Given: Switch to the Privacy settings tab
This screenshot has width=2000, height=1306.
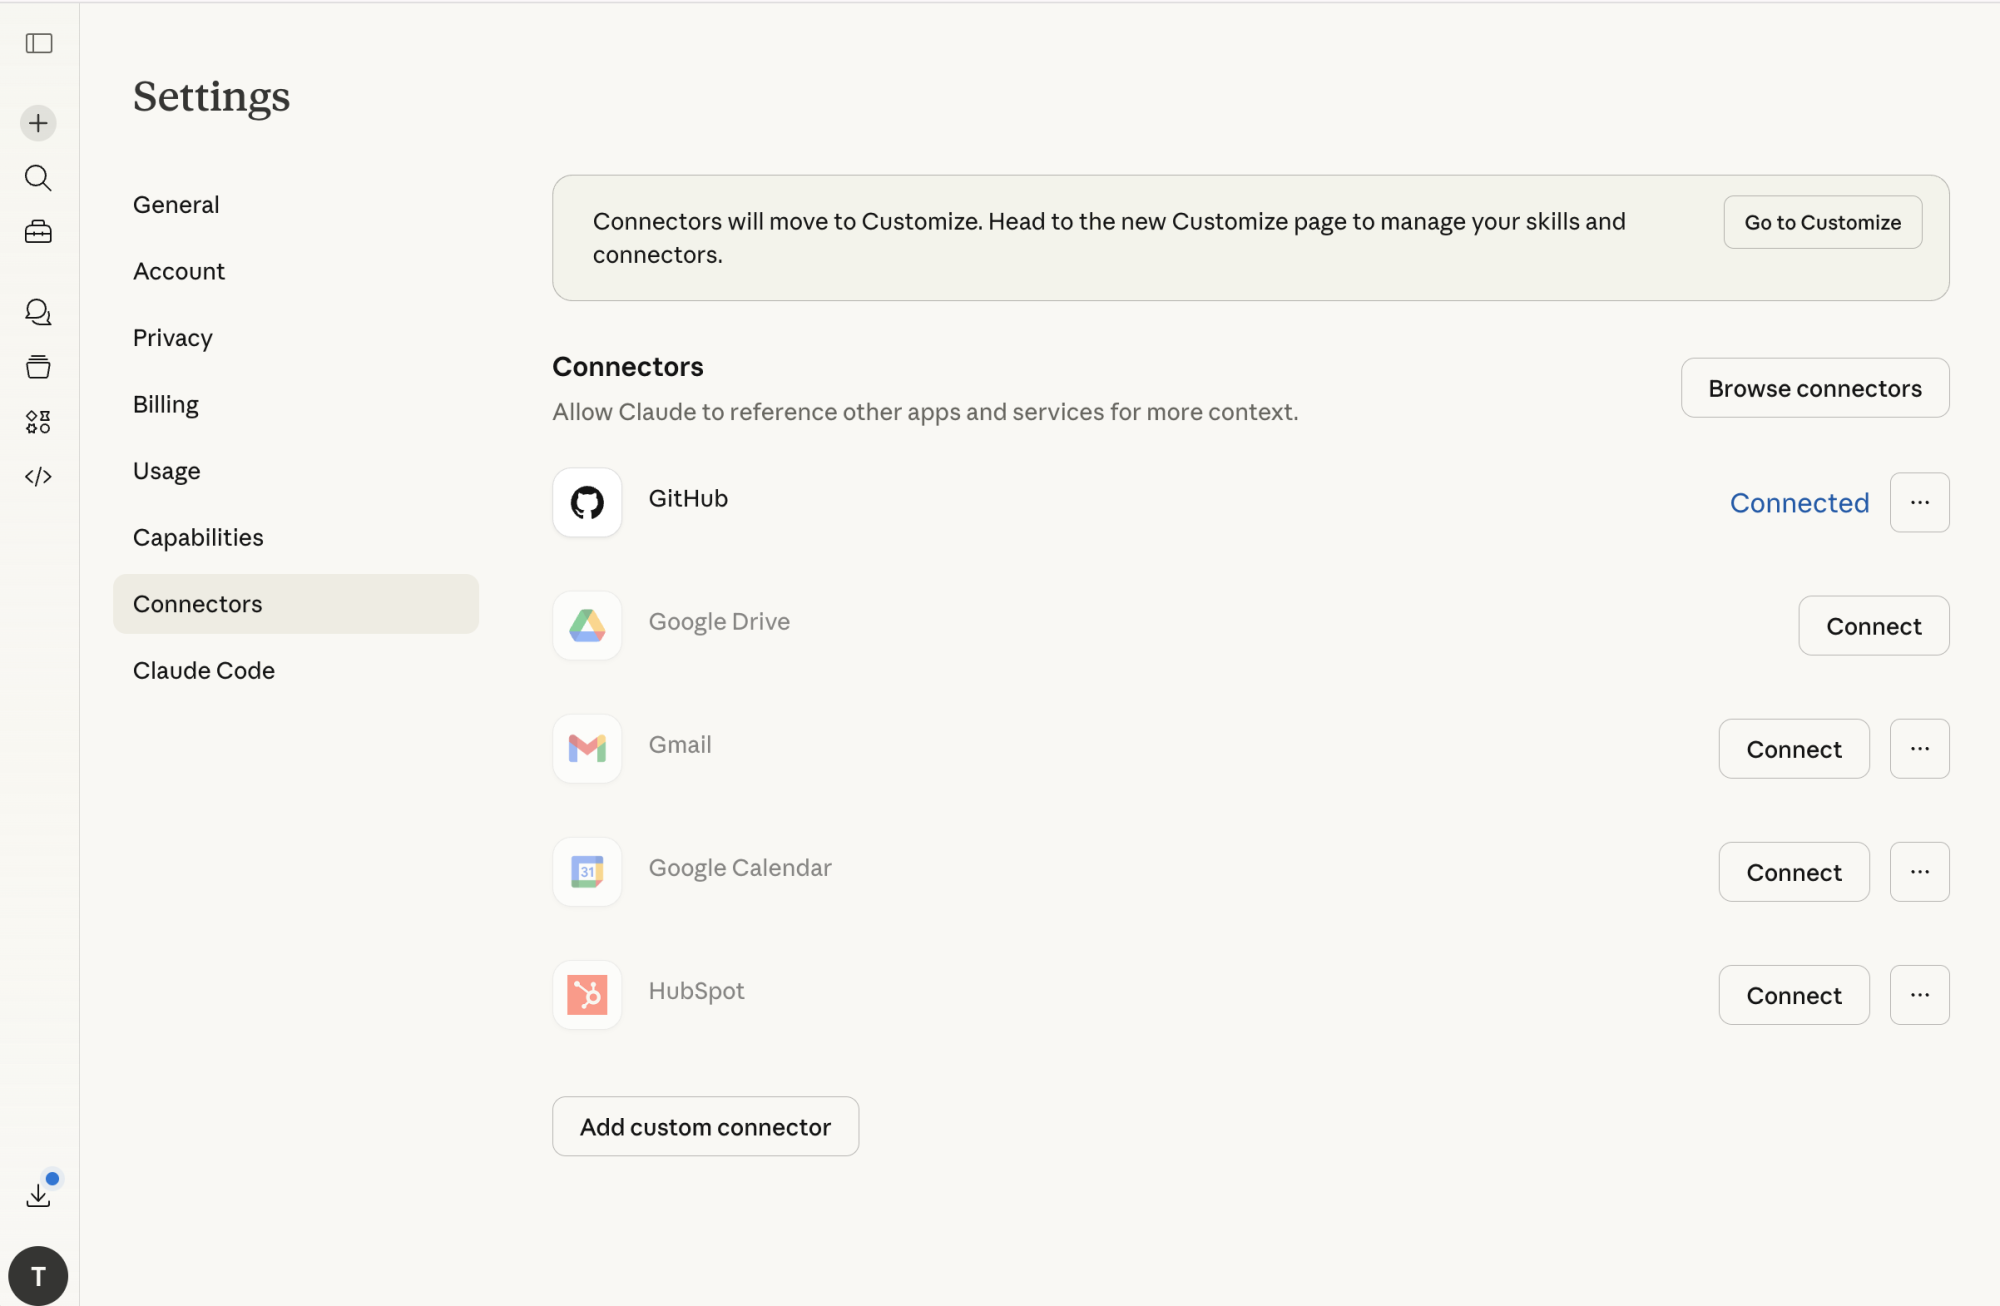Looking at the screenshot, I should tap(173, 338).
